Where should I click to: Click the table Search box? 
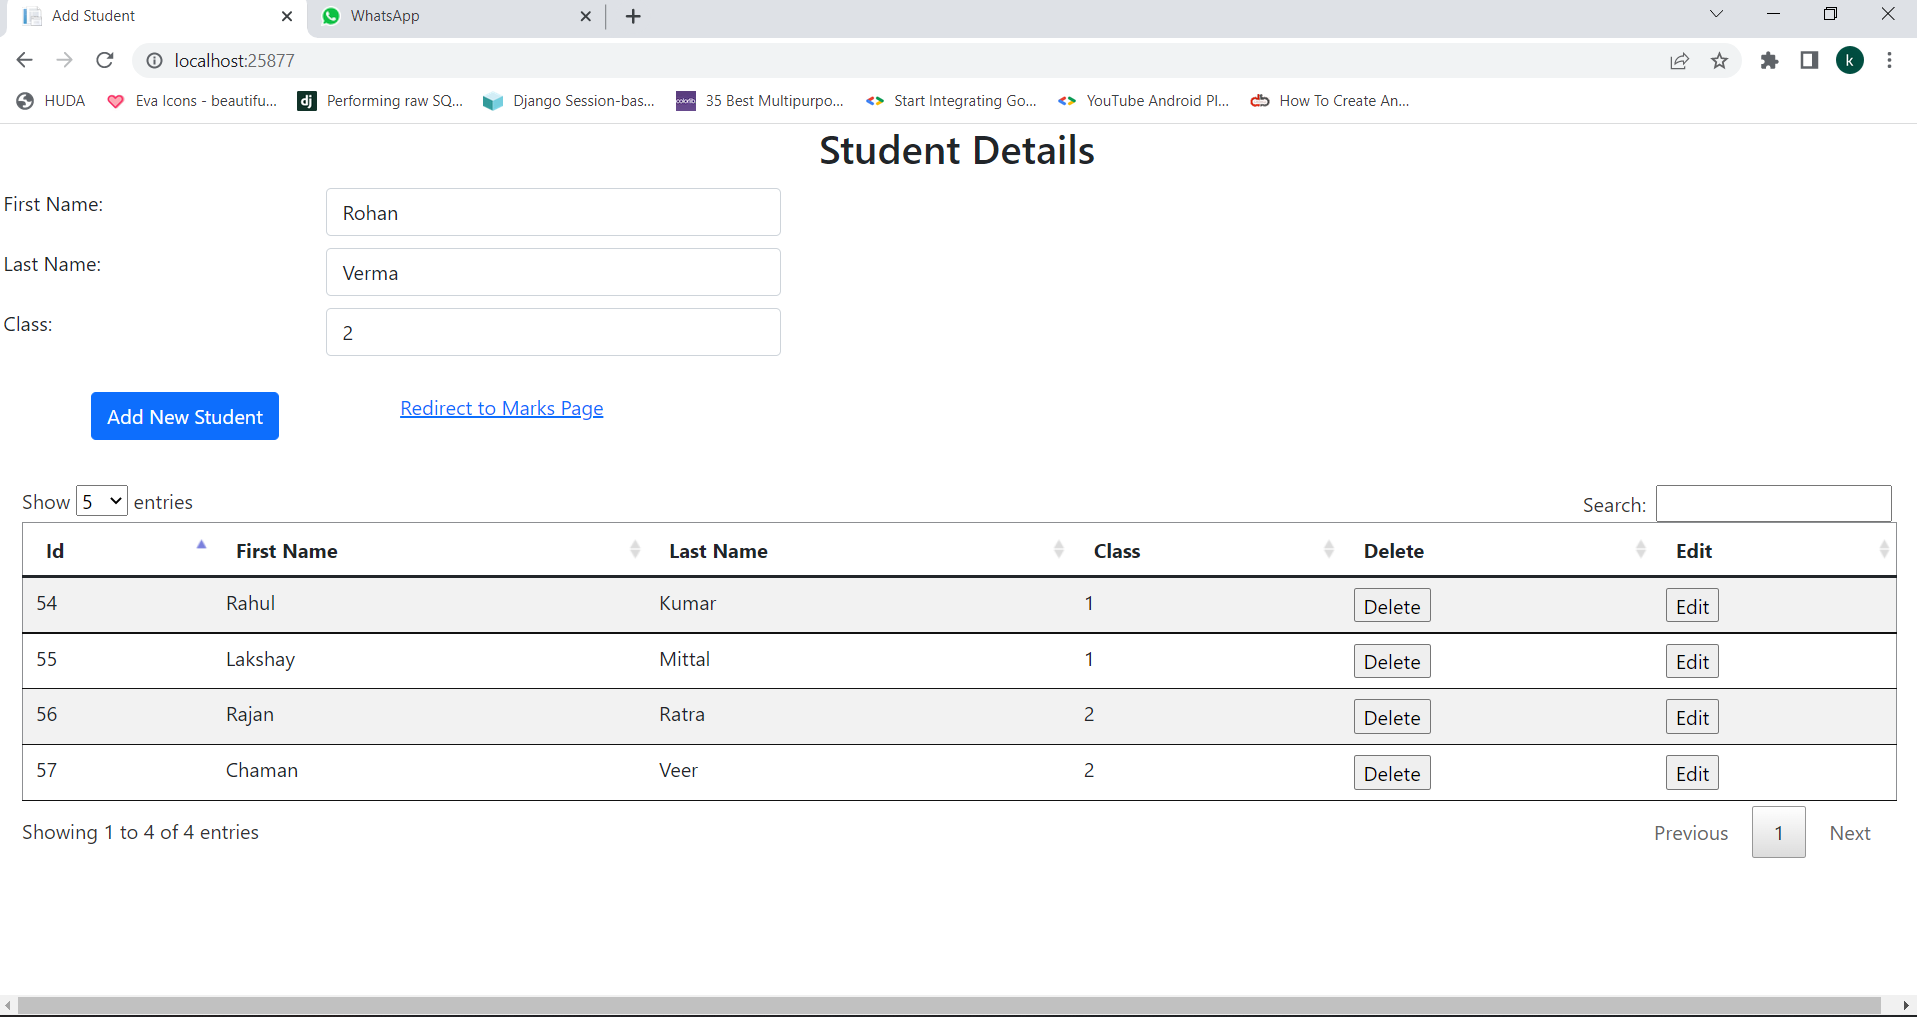(x=1774, y=503)
